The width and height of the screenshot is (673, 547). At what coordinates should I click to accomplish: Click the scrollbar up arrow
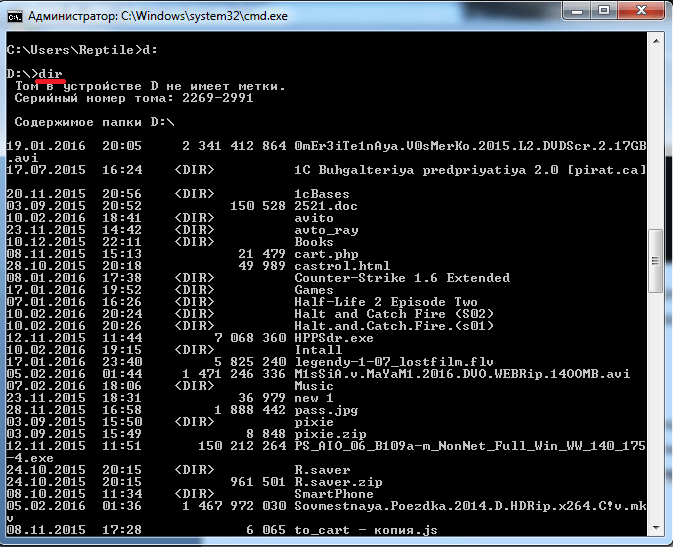point(656,41)
